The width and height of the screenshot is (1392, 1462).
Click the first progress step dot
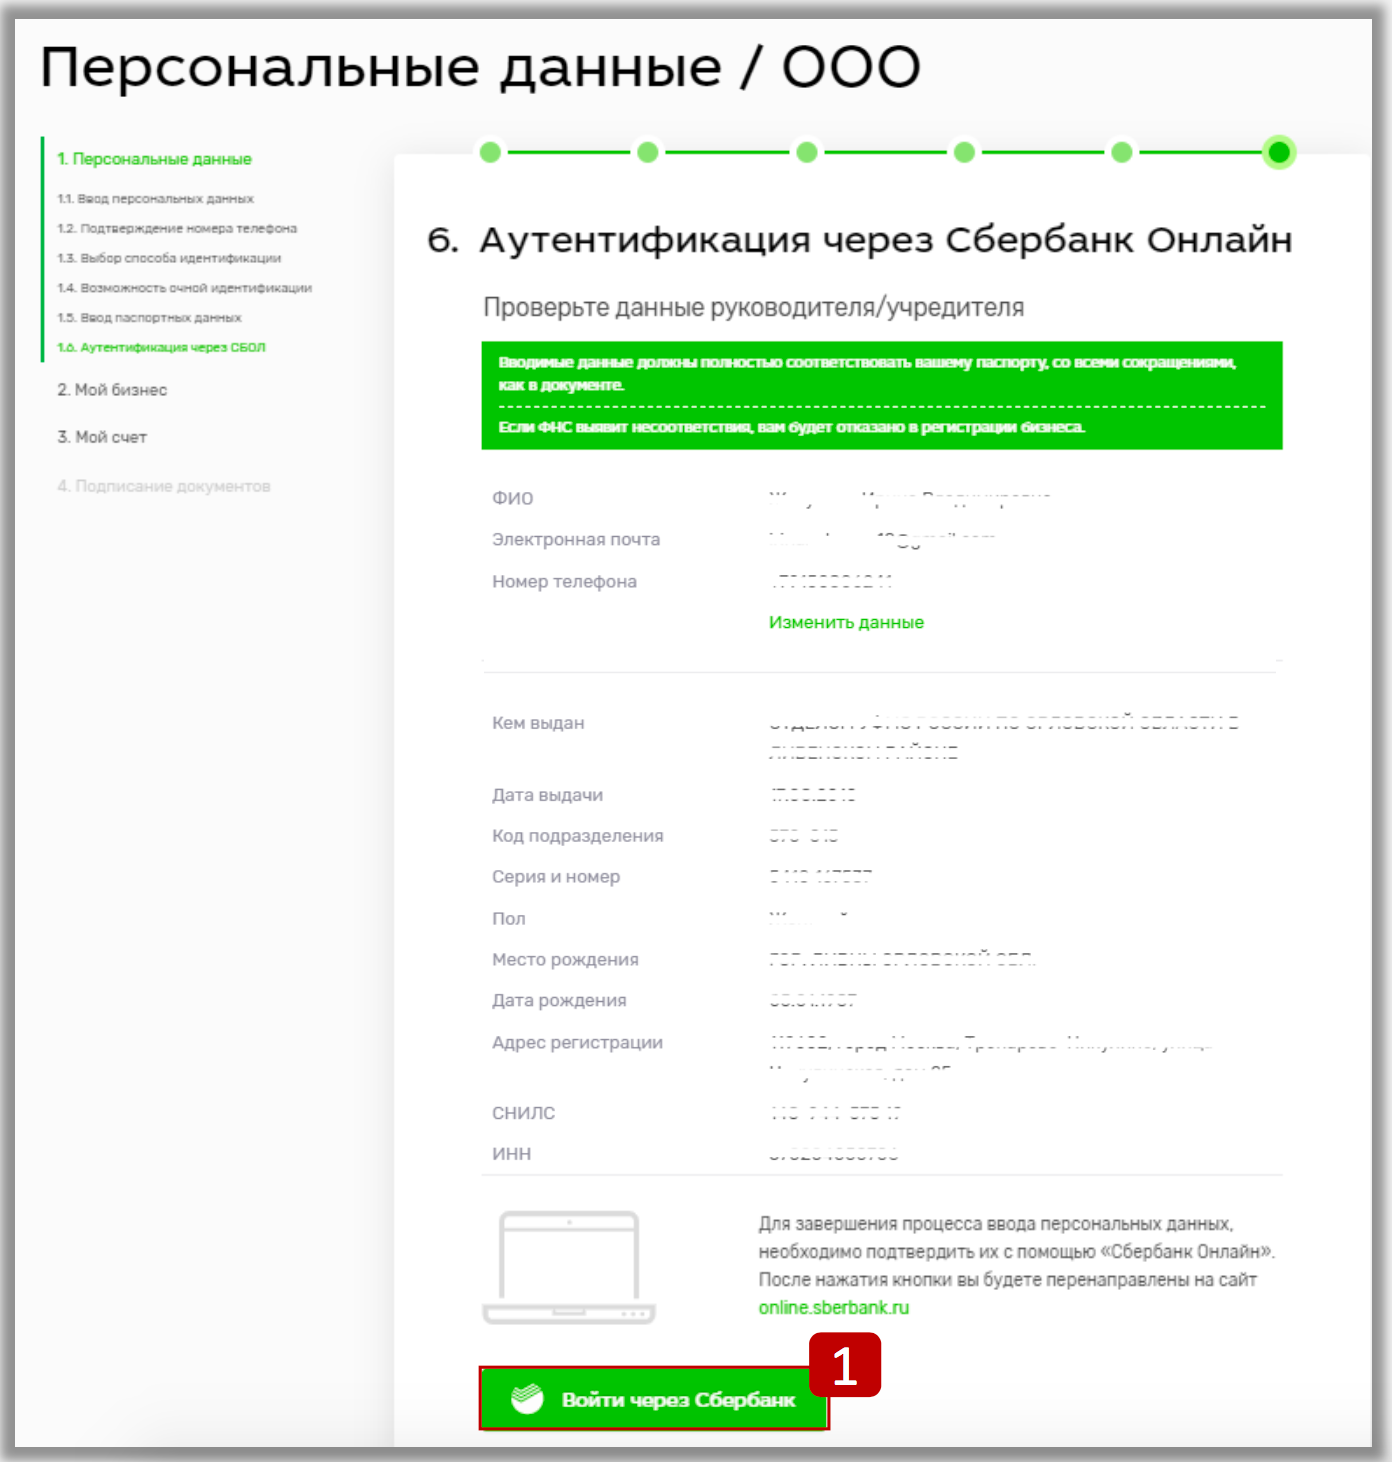point(490,152)
